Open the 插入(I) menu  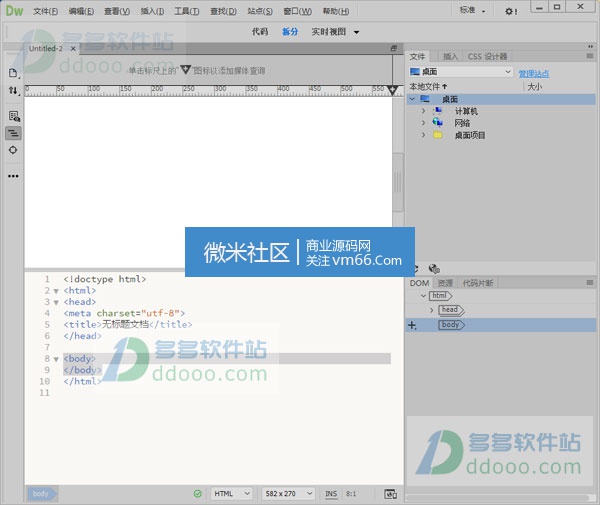tap(152, 11)
